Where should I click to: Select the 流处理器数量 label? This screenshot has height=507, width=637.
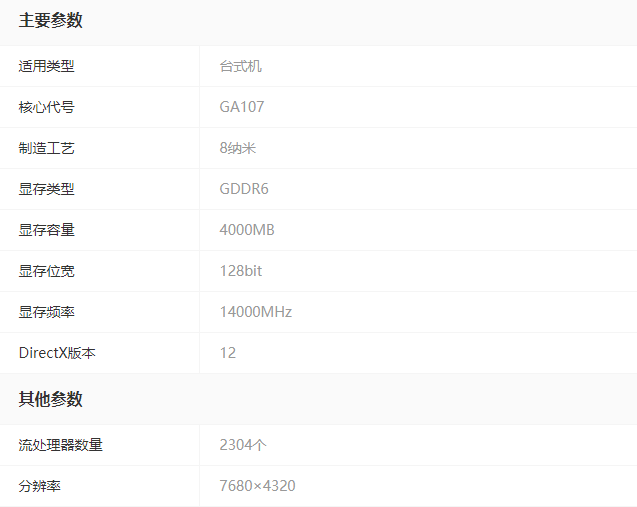click(60, 445)
